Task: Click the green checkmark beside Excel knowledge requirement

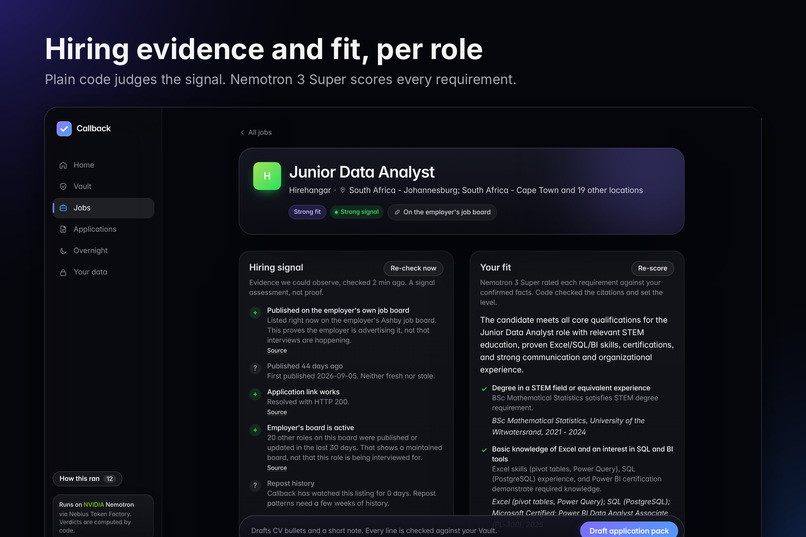Action: click(484, 450)
